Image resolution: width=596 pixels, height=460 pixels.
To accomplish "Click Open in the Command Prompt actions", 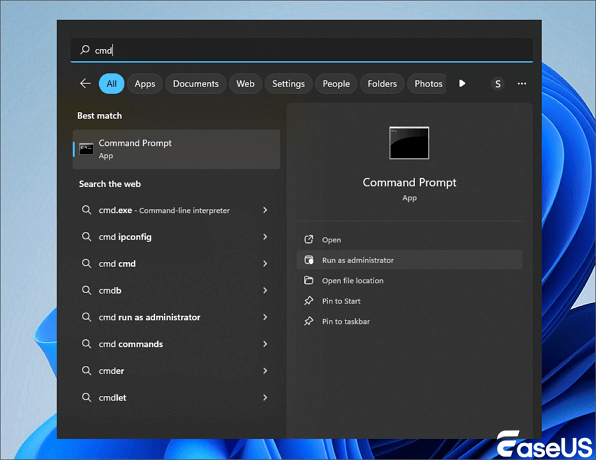I will 409,240.
